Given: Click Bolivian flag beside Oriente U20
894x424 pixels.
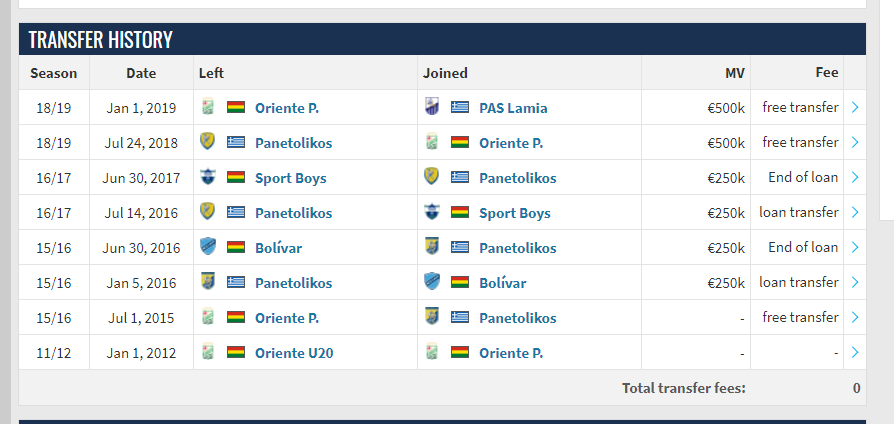Looking at the screenshot, I should point(236,353).
